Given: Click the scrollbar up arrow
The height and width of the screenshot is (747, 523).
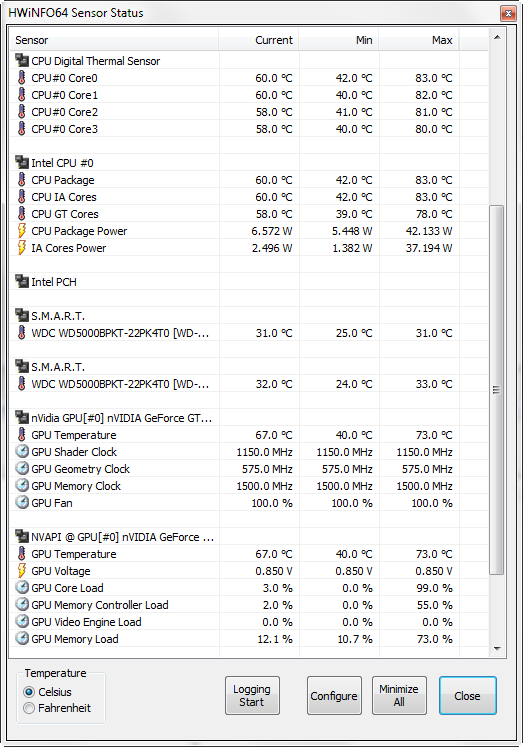Looking at the screenshot, I should click(x=497, y=37).
